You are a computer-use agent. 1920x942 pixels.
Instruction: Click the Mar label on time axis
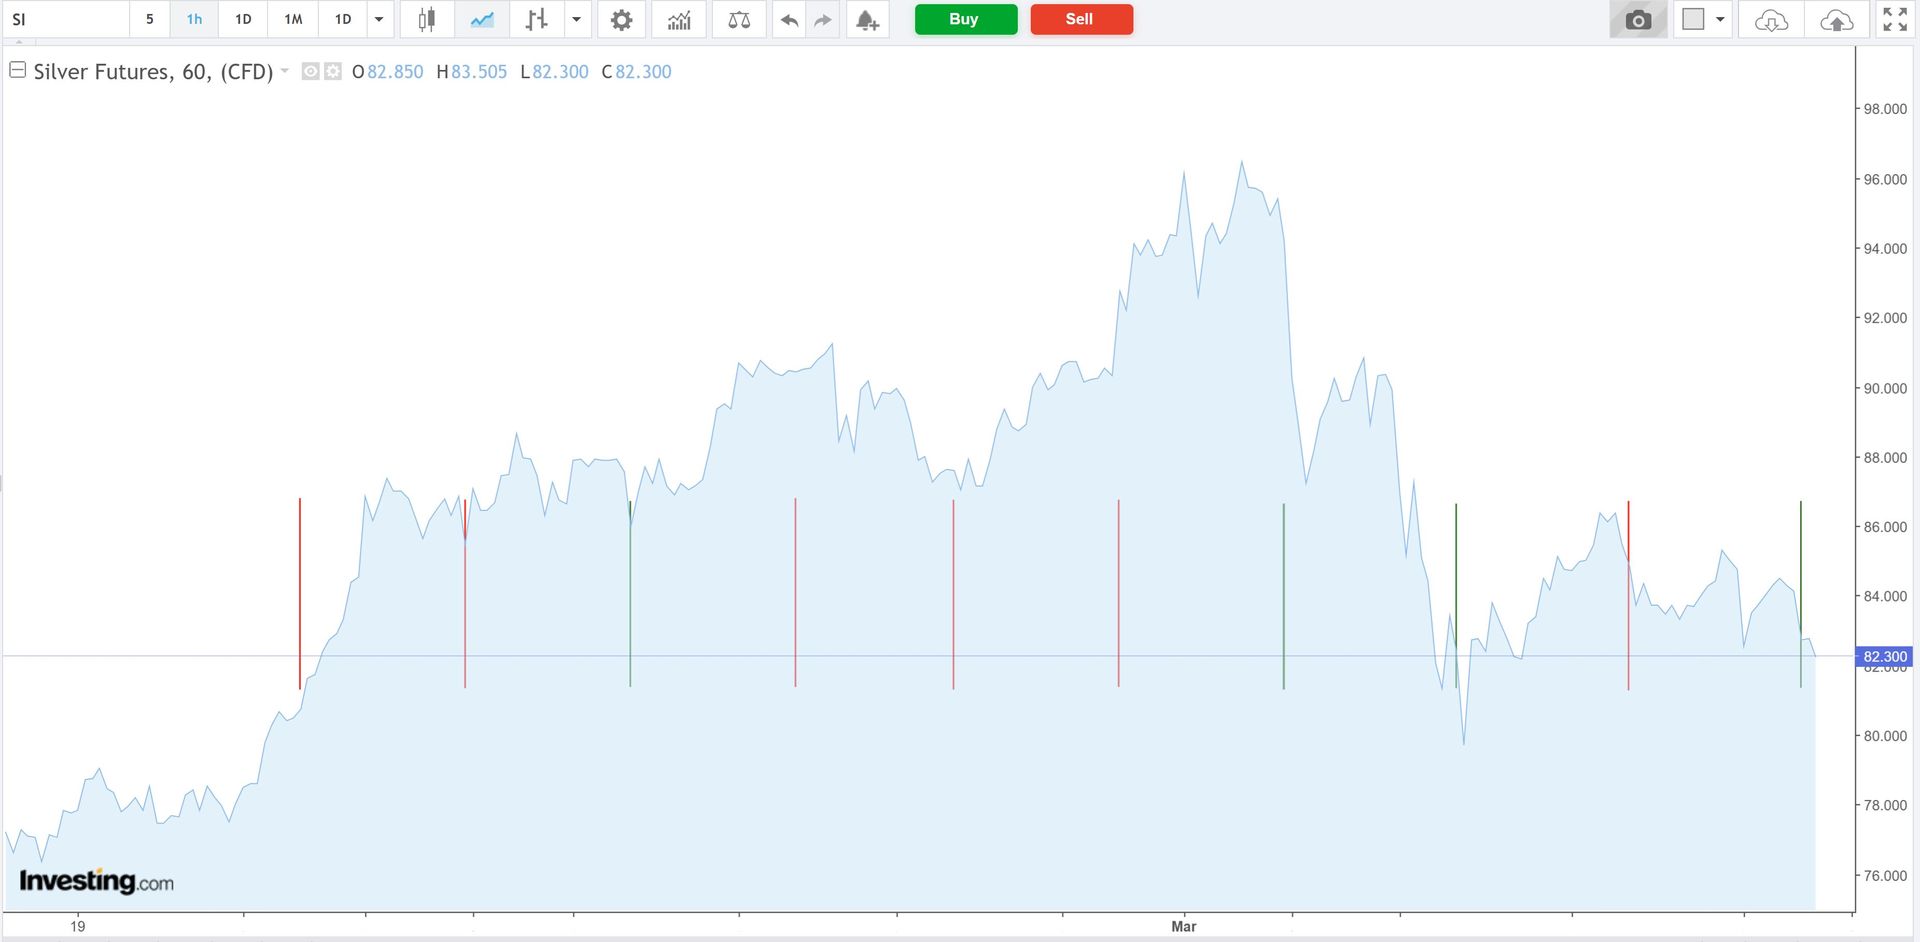pos(1184,927)
